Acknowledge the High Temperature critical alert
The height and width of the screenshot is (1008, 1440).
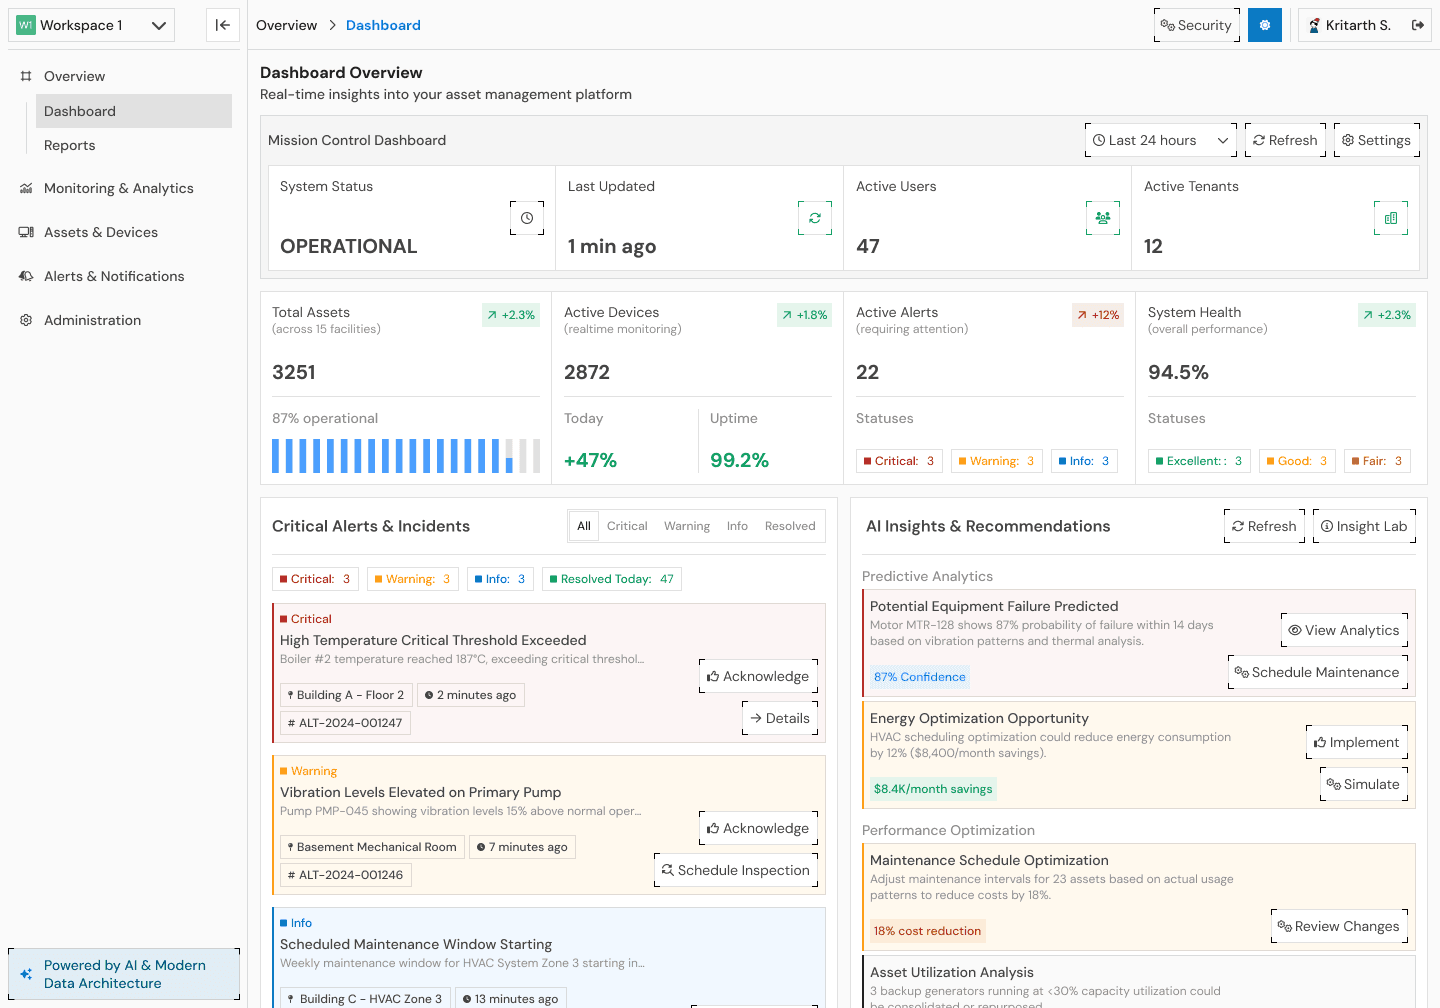click(758, 676)
